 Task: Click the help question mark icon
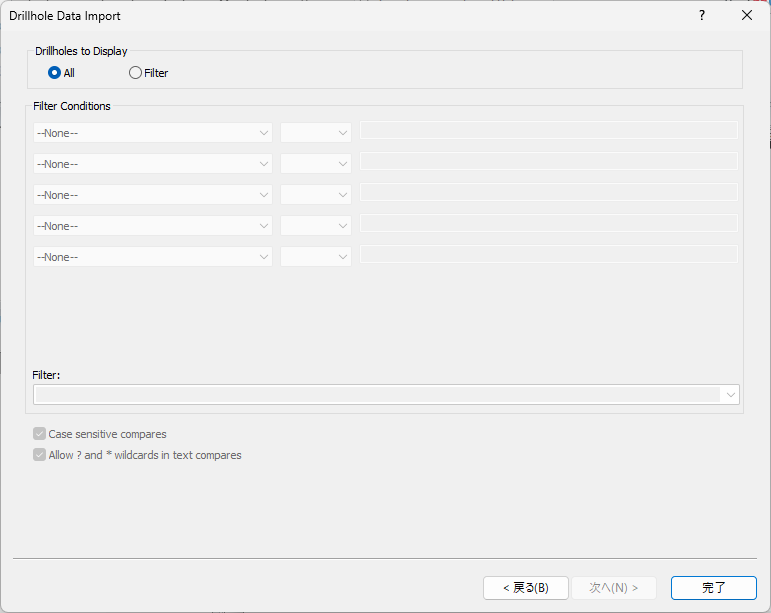click(x=702, y=16)
